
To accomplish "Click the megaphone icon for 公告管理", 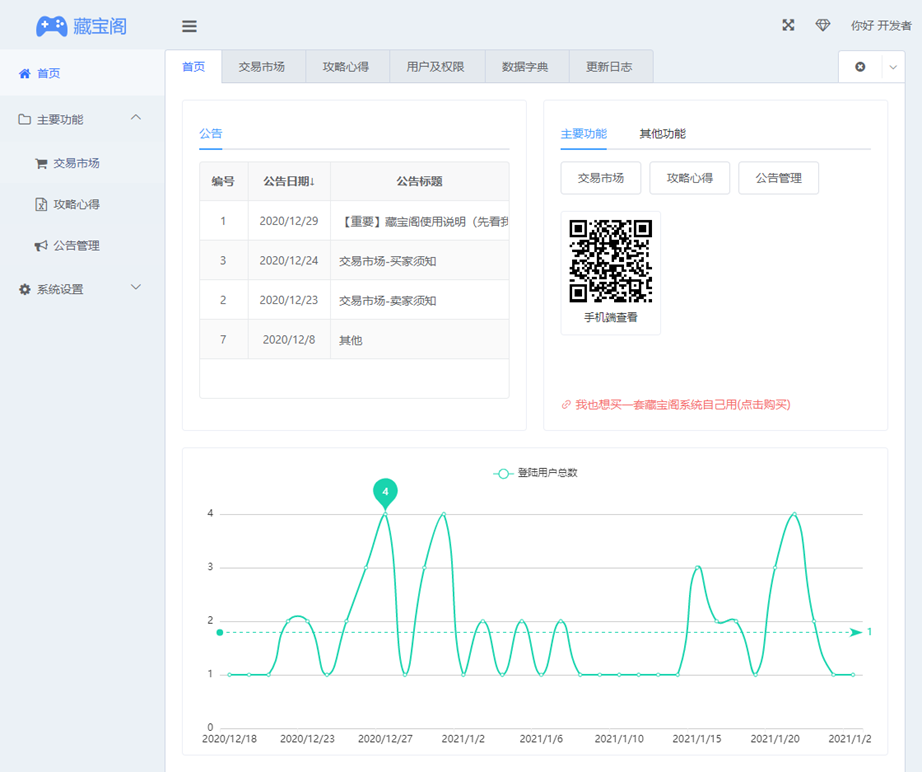I will [41, 246].
